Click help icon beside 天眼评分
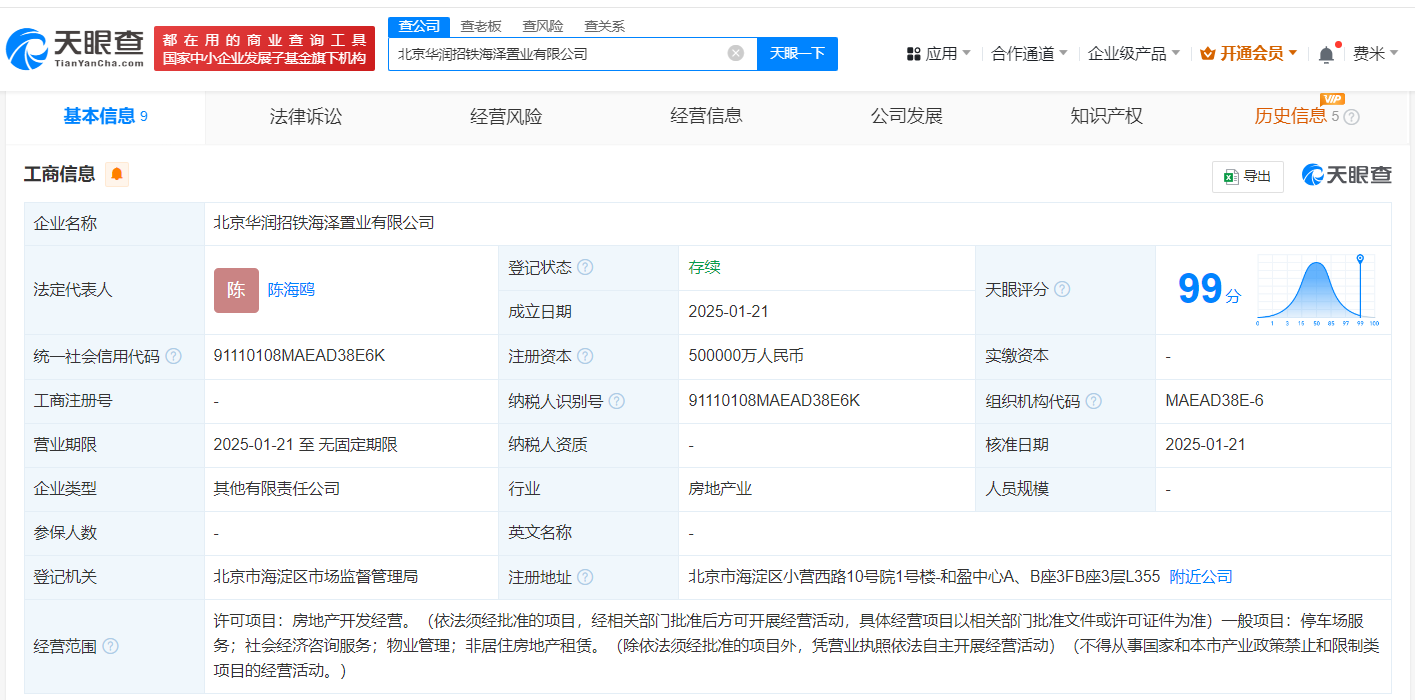1415x700 pixels. (x=1062, y=290)
